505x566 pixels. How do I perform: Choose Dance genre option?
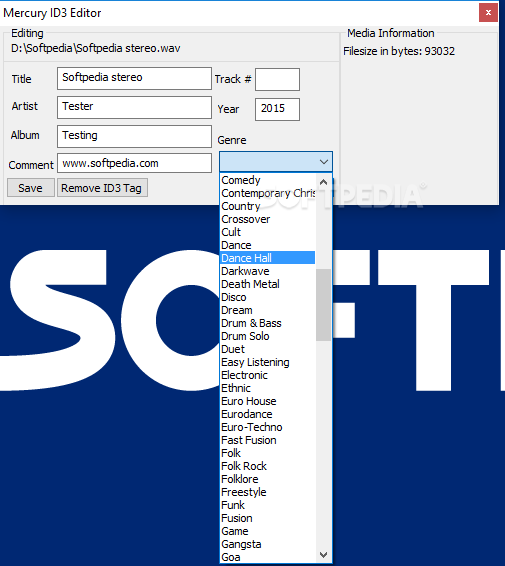(268, 245)
